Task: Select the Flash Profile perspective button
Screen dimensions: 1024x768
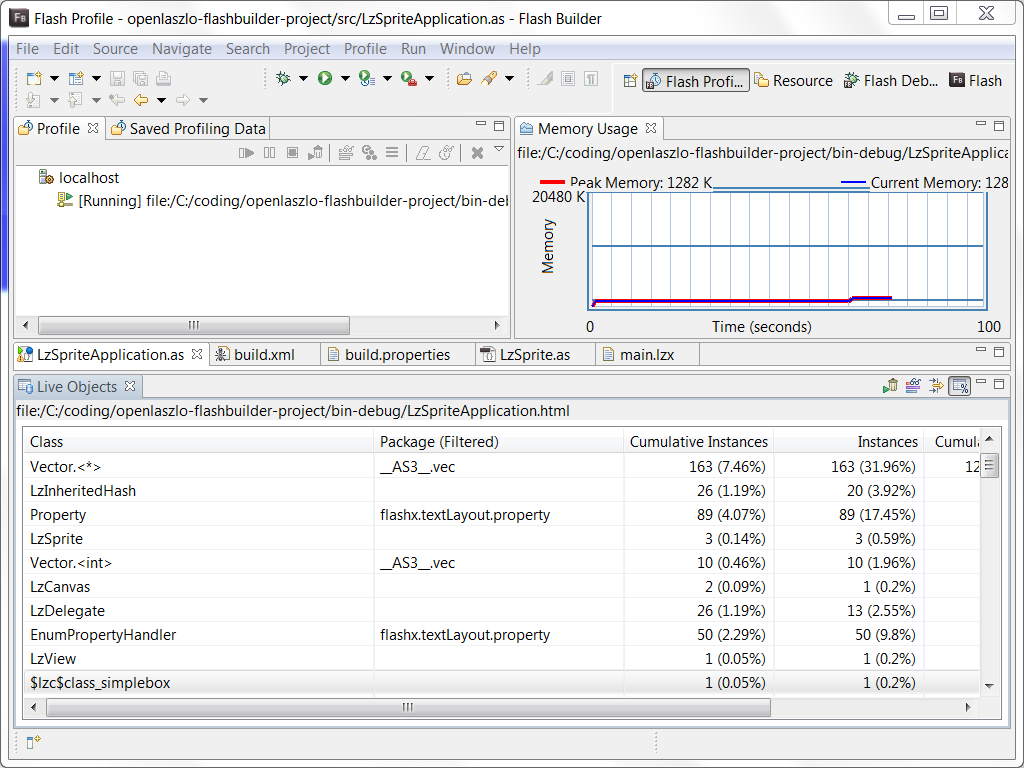Action: (x=696, y=81)
